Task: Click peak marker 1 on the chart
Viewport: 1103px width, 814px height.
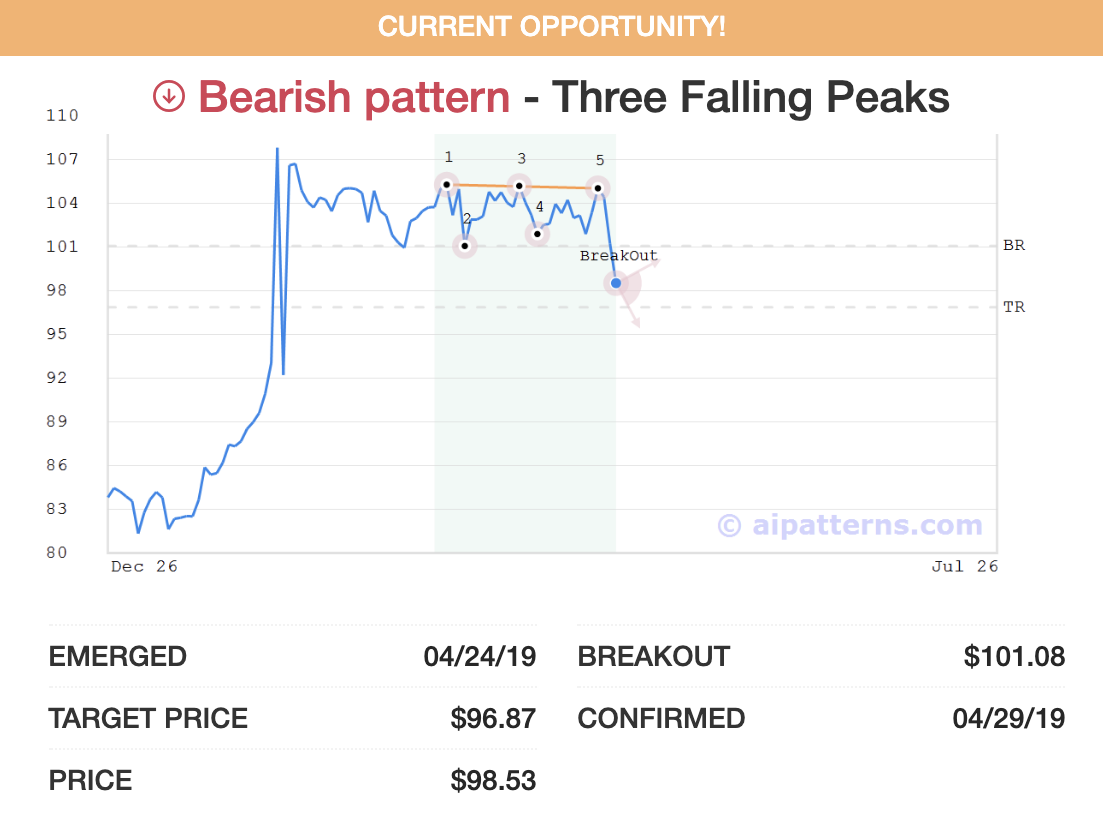Action: [447, 184]
